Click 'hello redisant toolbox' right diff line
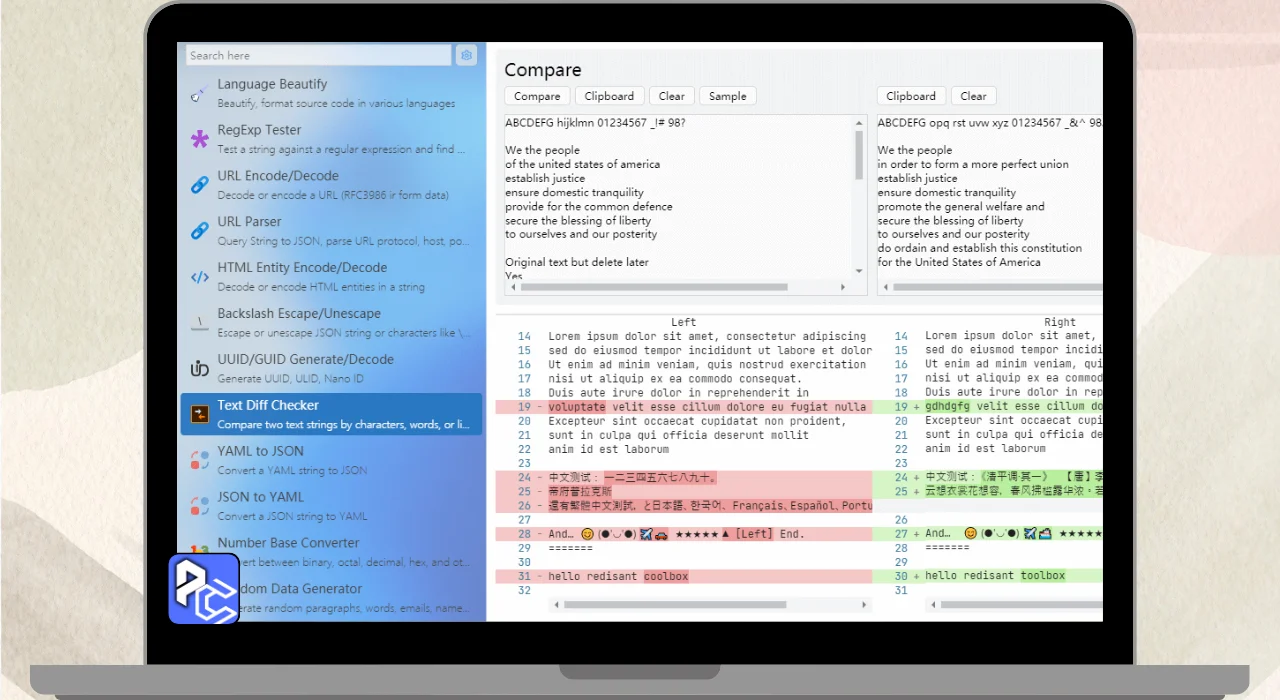 click(995, 576)
